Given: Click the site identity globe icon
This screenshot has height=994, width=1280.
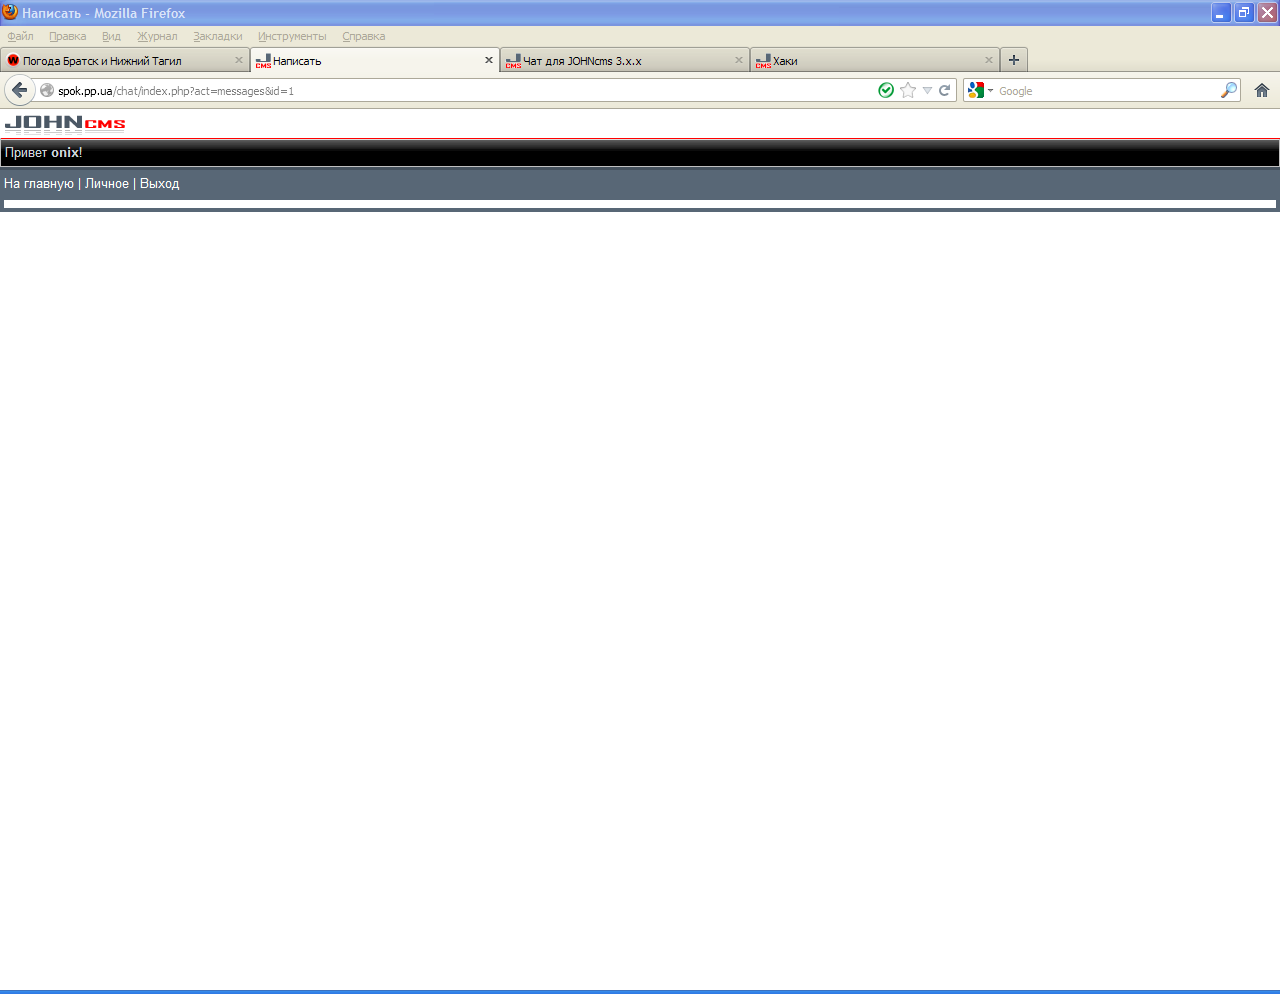Looking at the screenshot, I should click(47, 90).
